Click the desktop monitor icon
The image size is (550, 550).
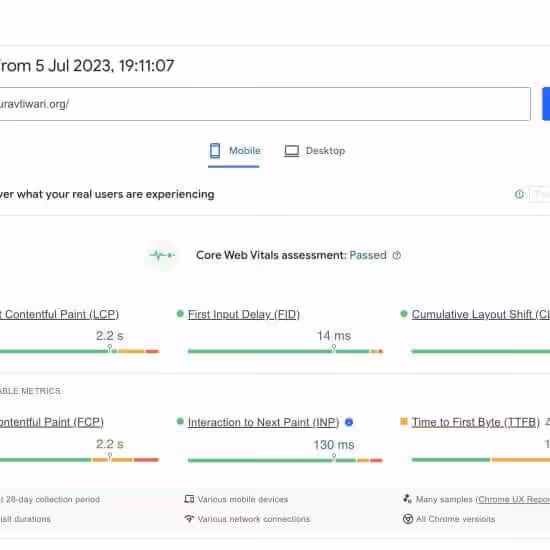pos(291,151)
